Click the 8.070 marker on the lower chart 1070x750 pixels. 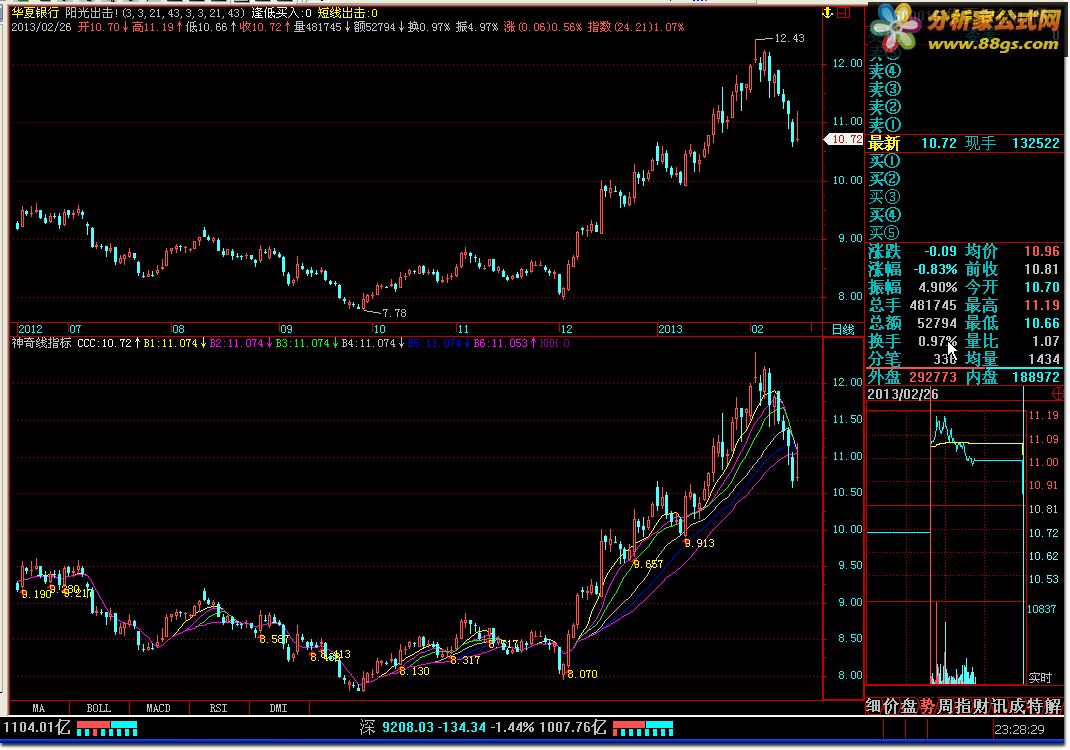[x=582, y=674]
